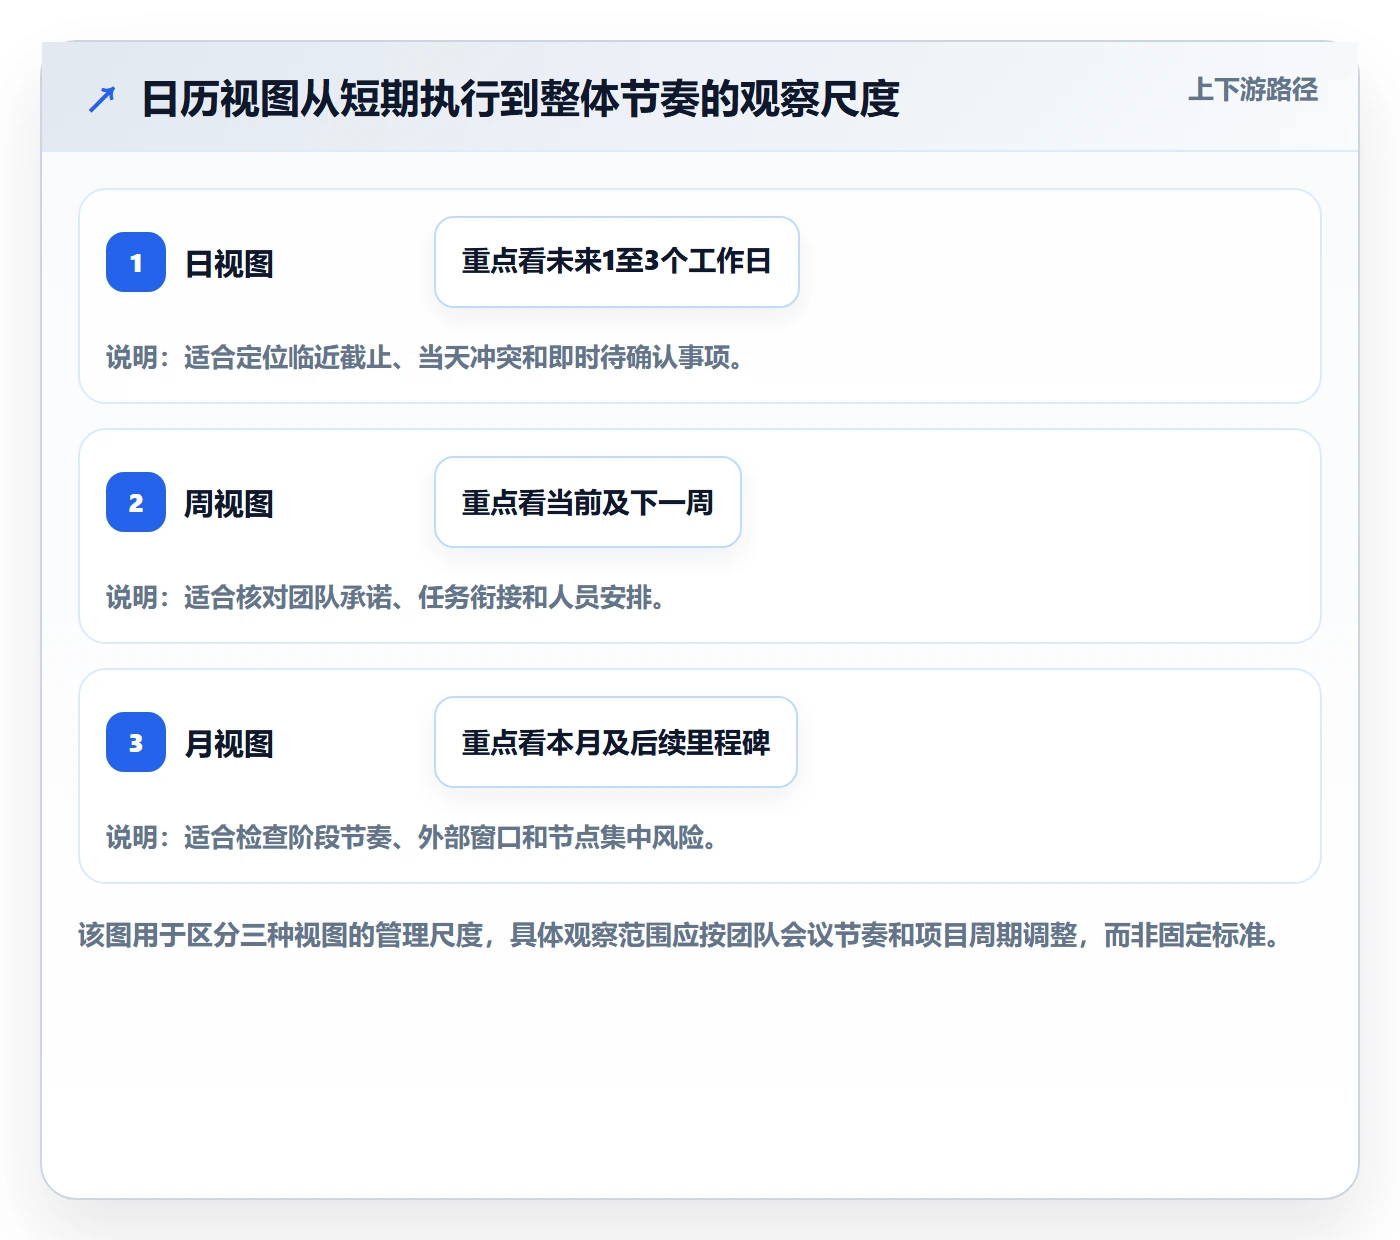Click the diagonal arrow icon beside the title

click(102, 99)
